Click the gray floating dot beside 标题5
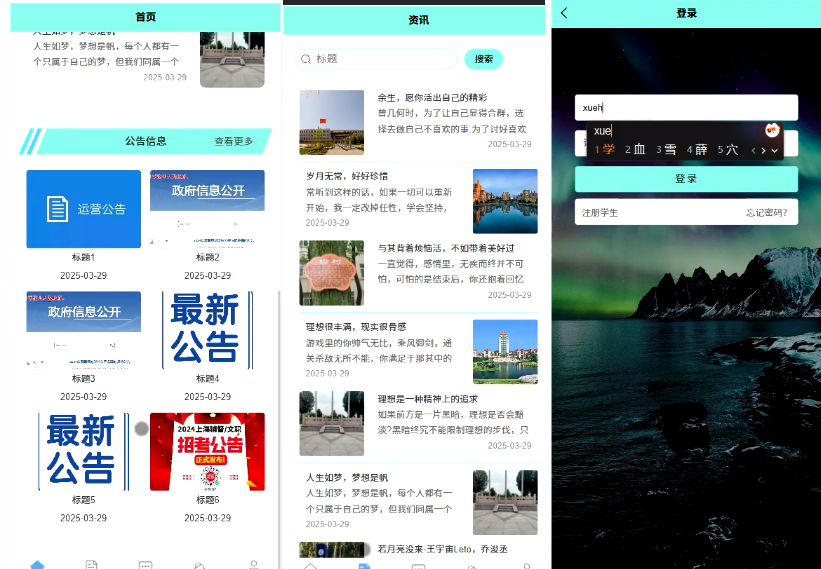Viewport: 821px width, 569px height. [141, 429]
